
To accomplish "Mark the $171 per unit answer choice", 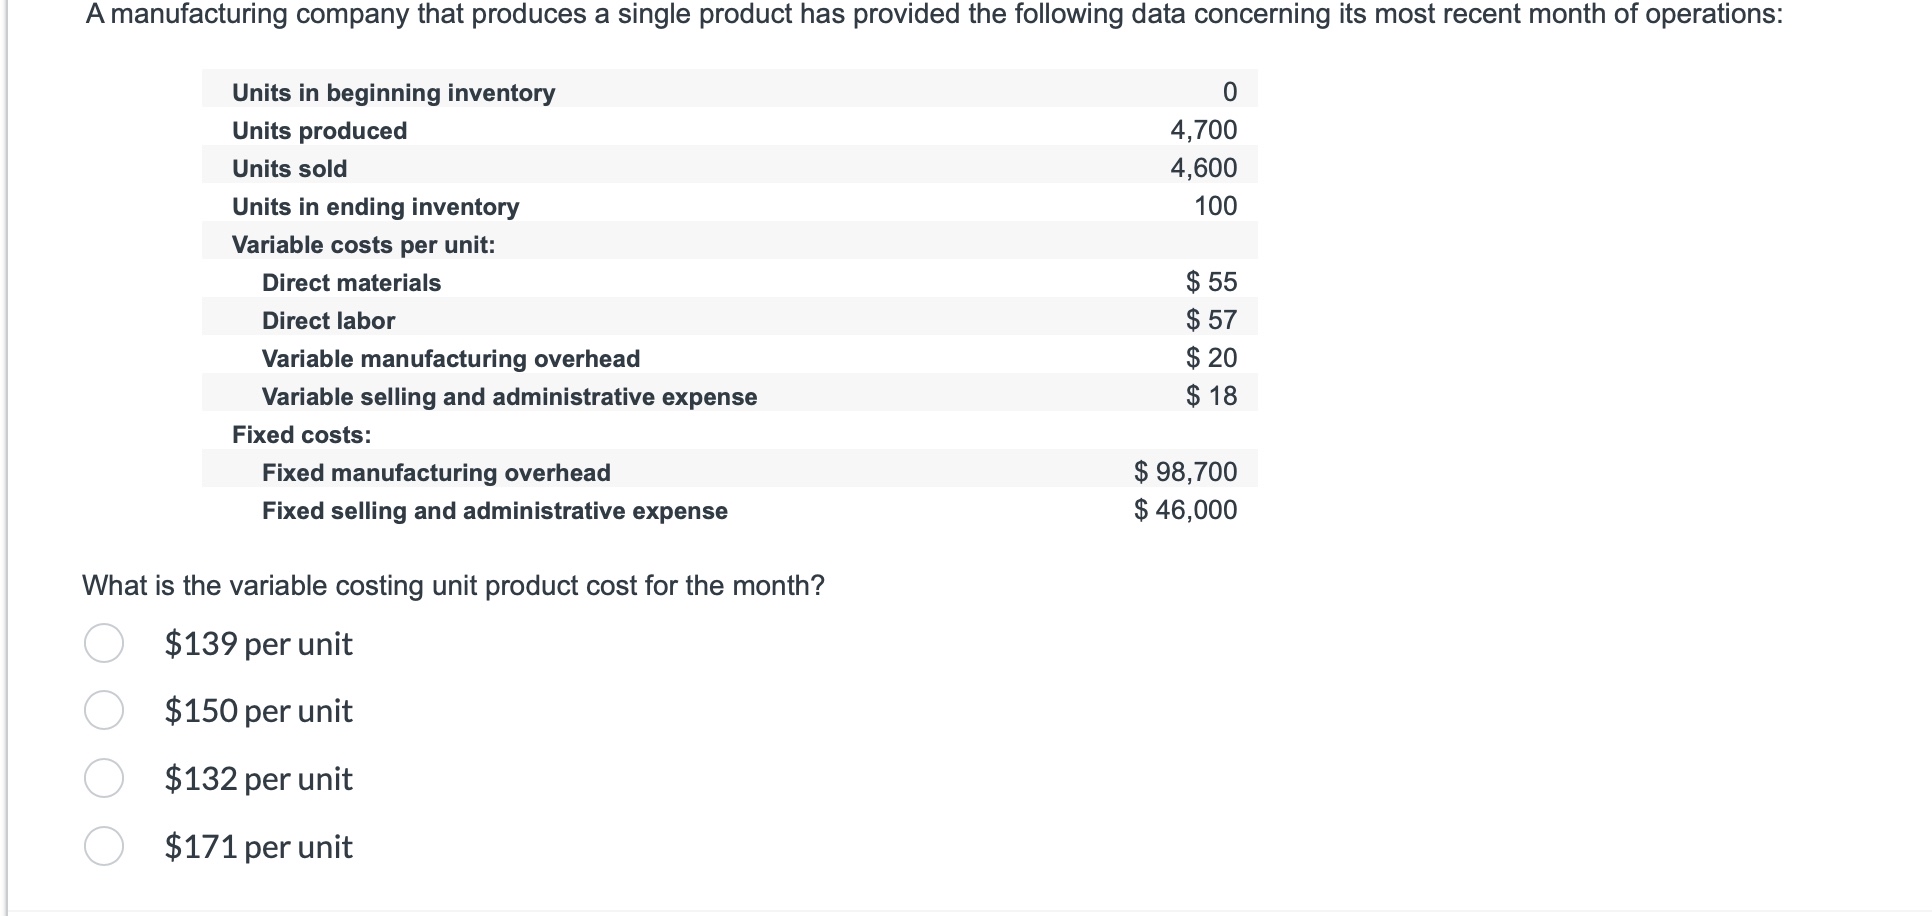I will [104, 846].
